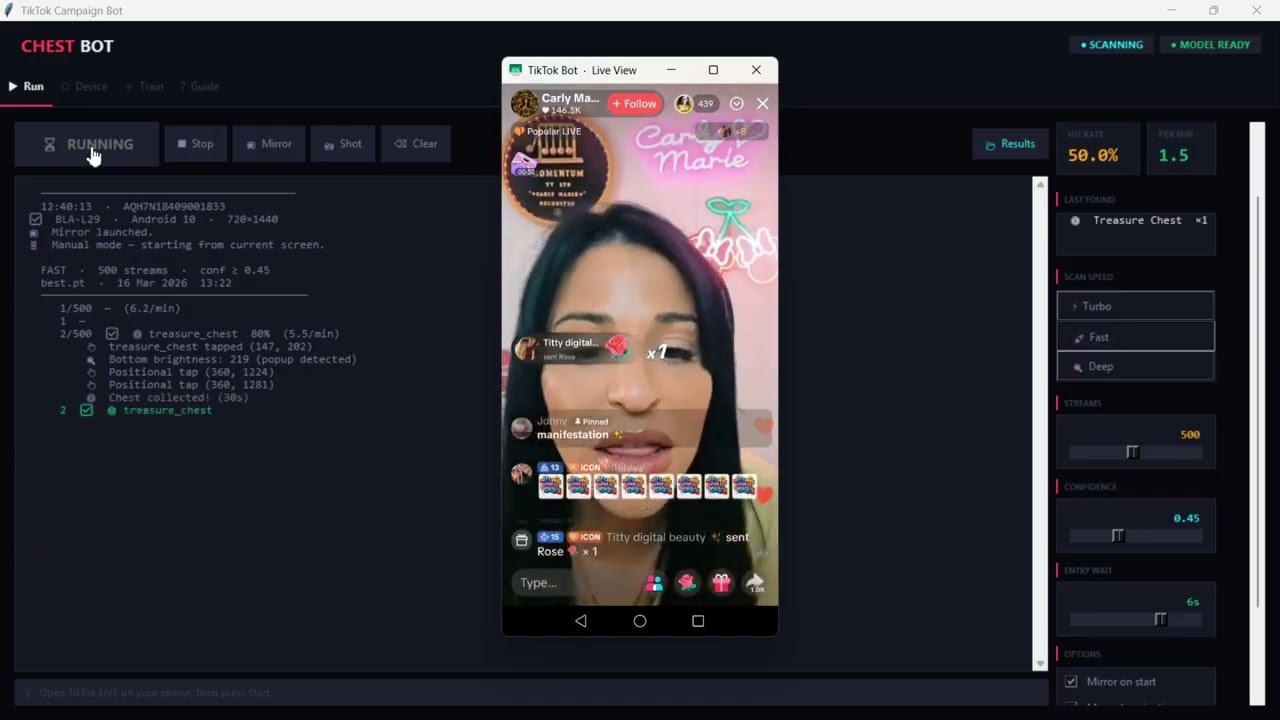Click the RUNNING status button
1280x720 pixels.
(x=87, y=144)
